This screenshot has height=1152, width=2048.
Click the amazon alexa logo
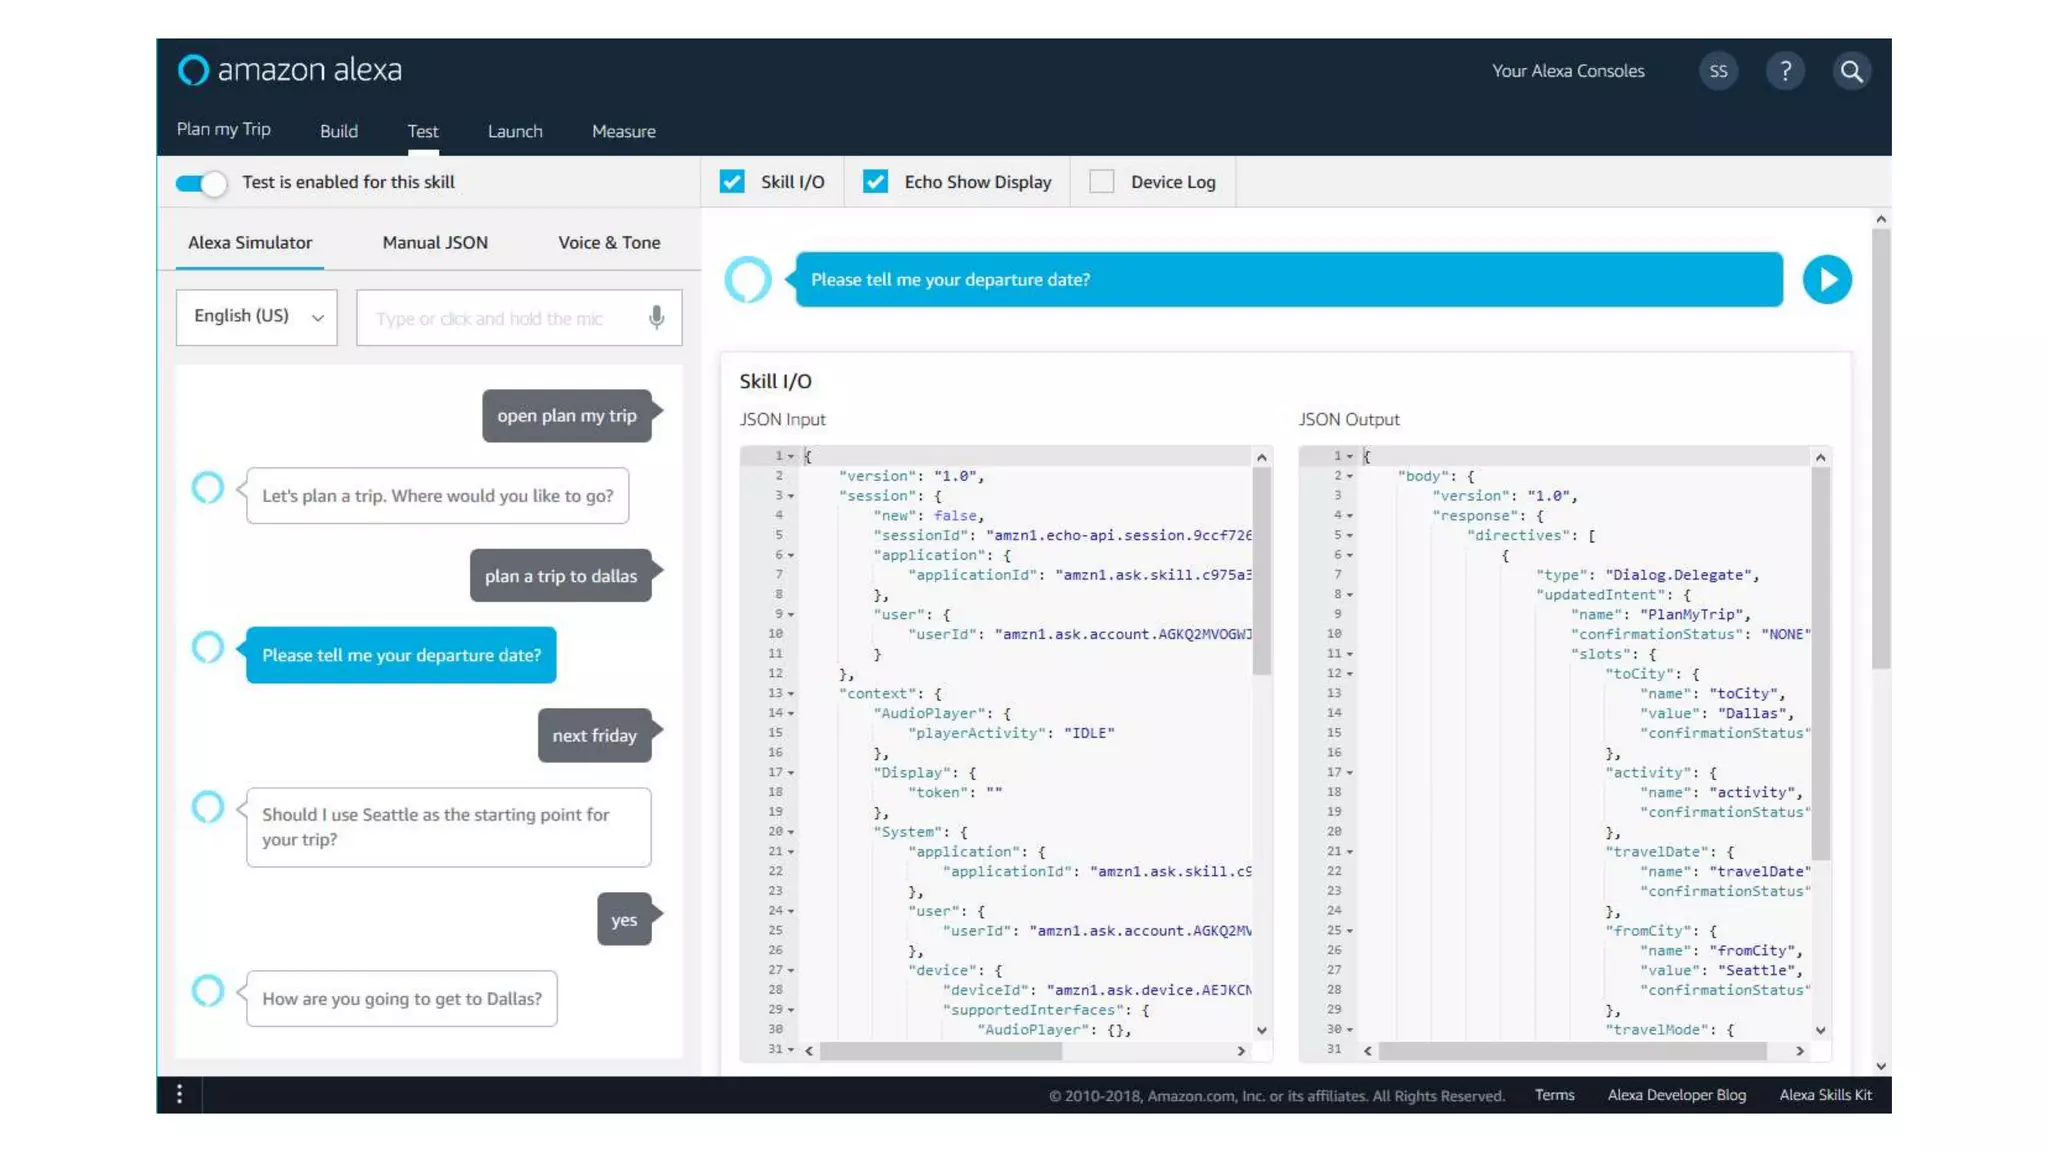pyautogui.click(x=290, y=70)
